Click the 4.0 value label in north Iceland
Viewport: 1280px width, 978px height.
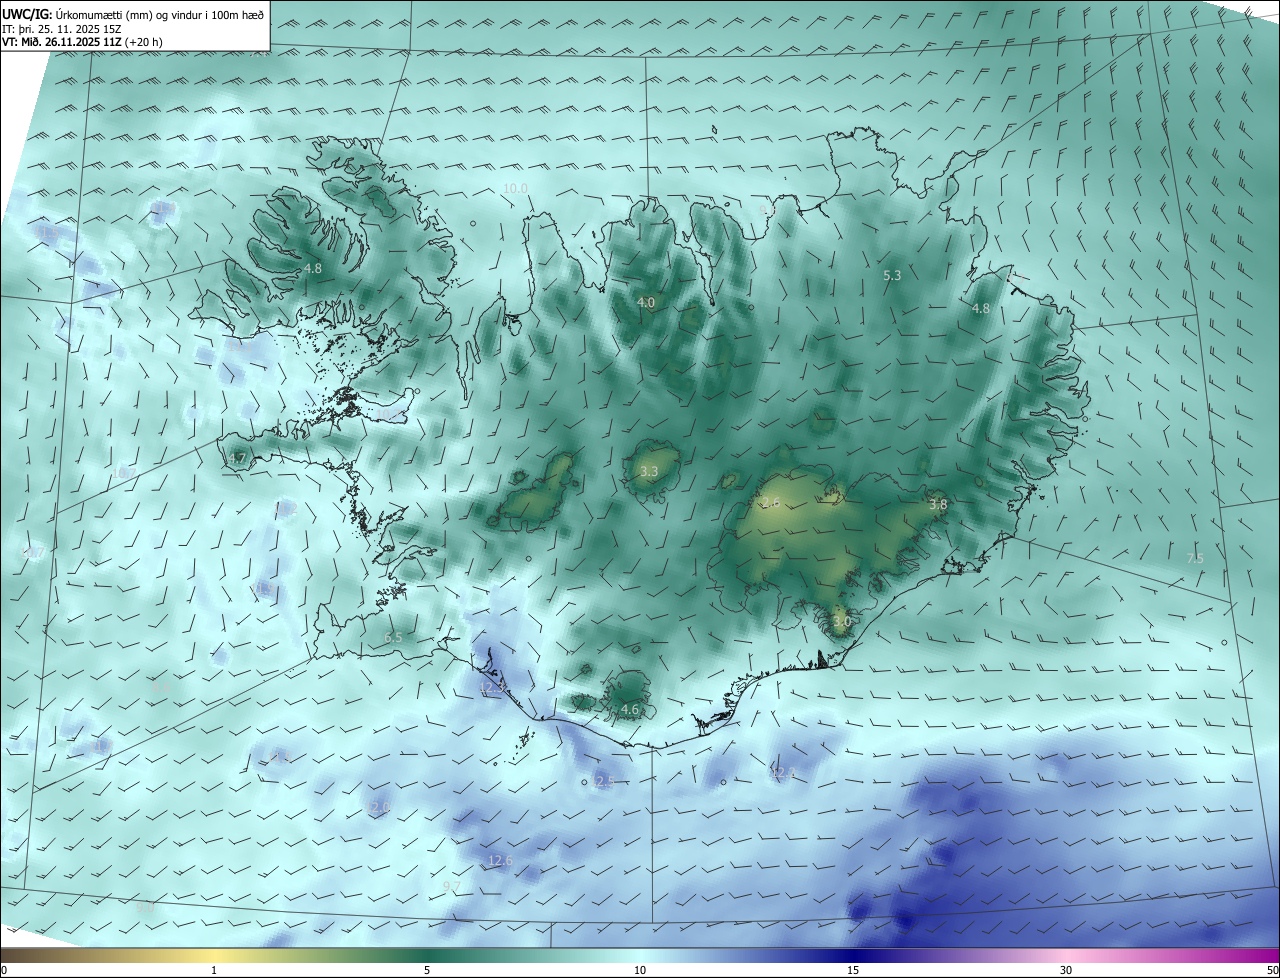(x=646, y=302)
